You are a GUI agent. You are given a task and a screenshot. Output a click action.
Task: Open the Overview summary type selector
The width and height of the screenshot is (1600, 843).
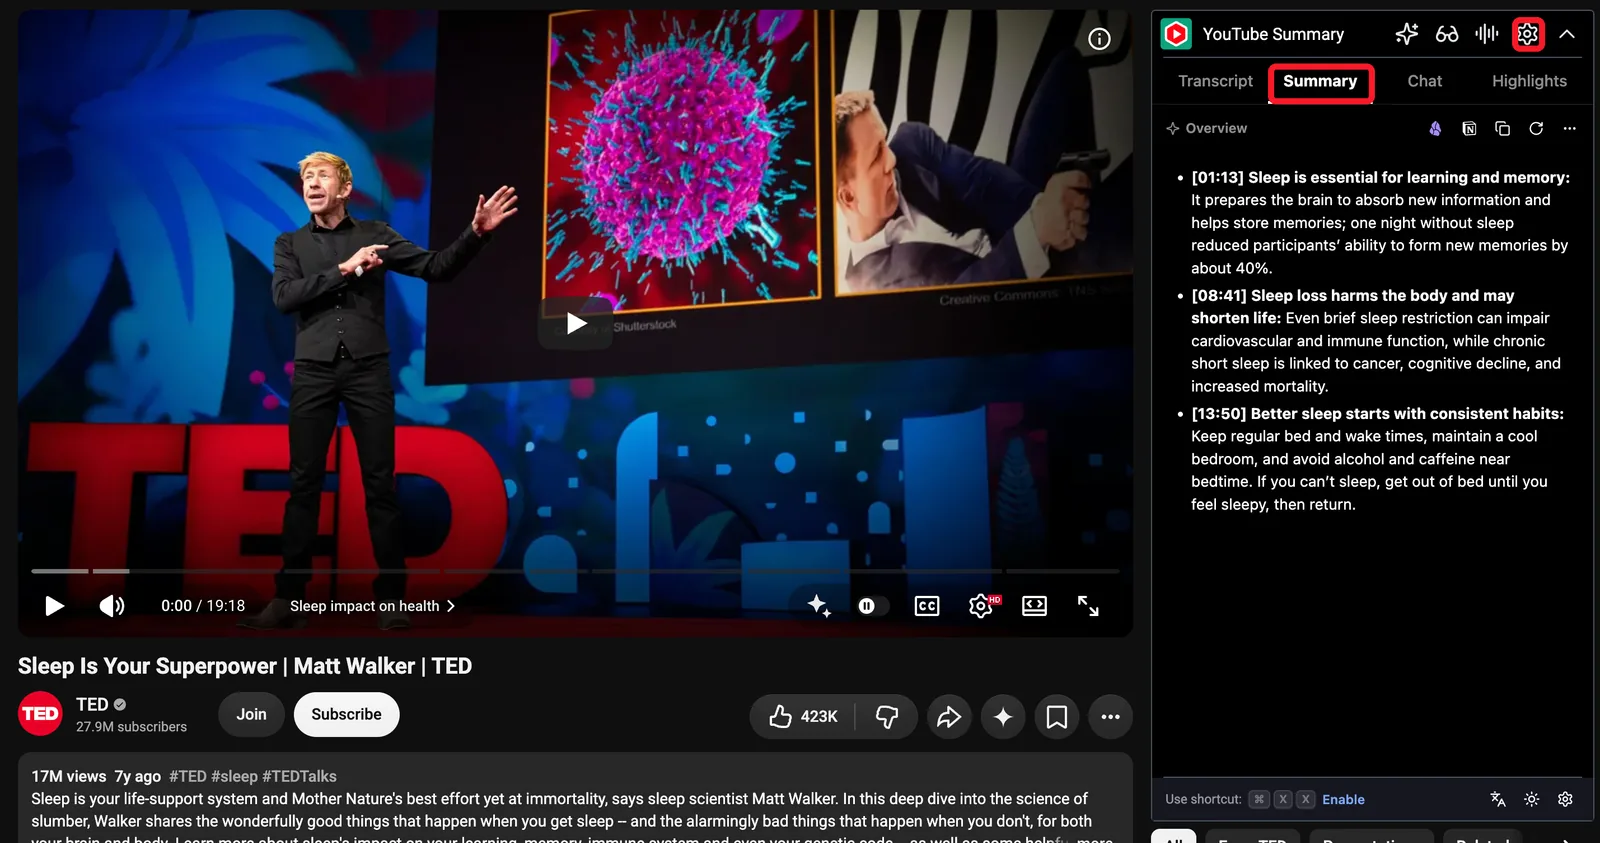[x=1206, y=128]
